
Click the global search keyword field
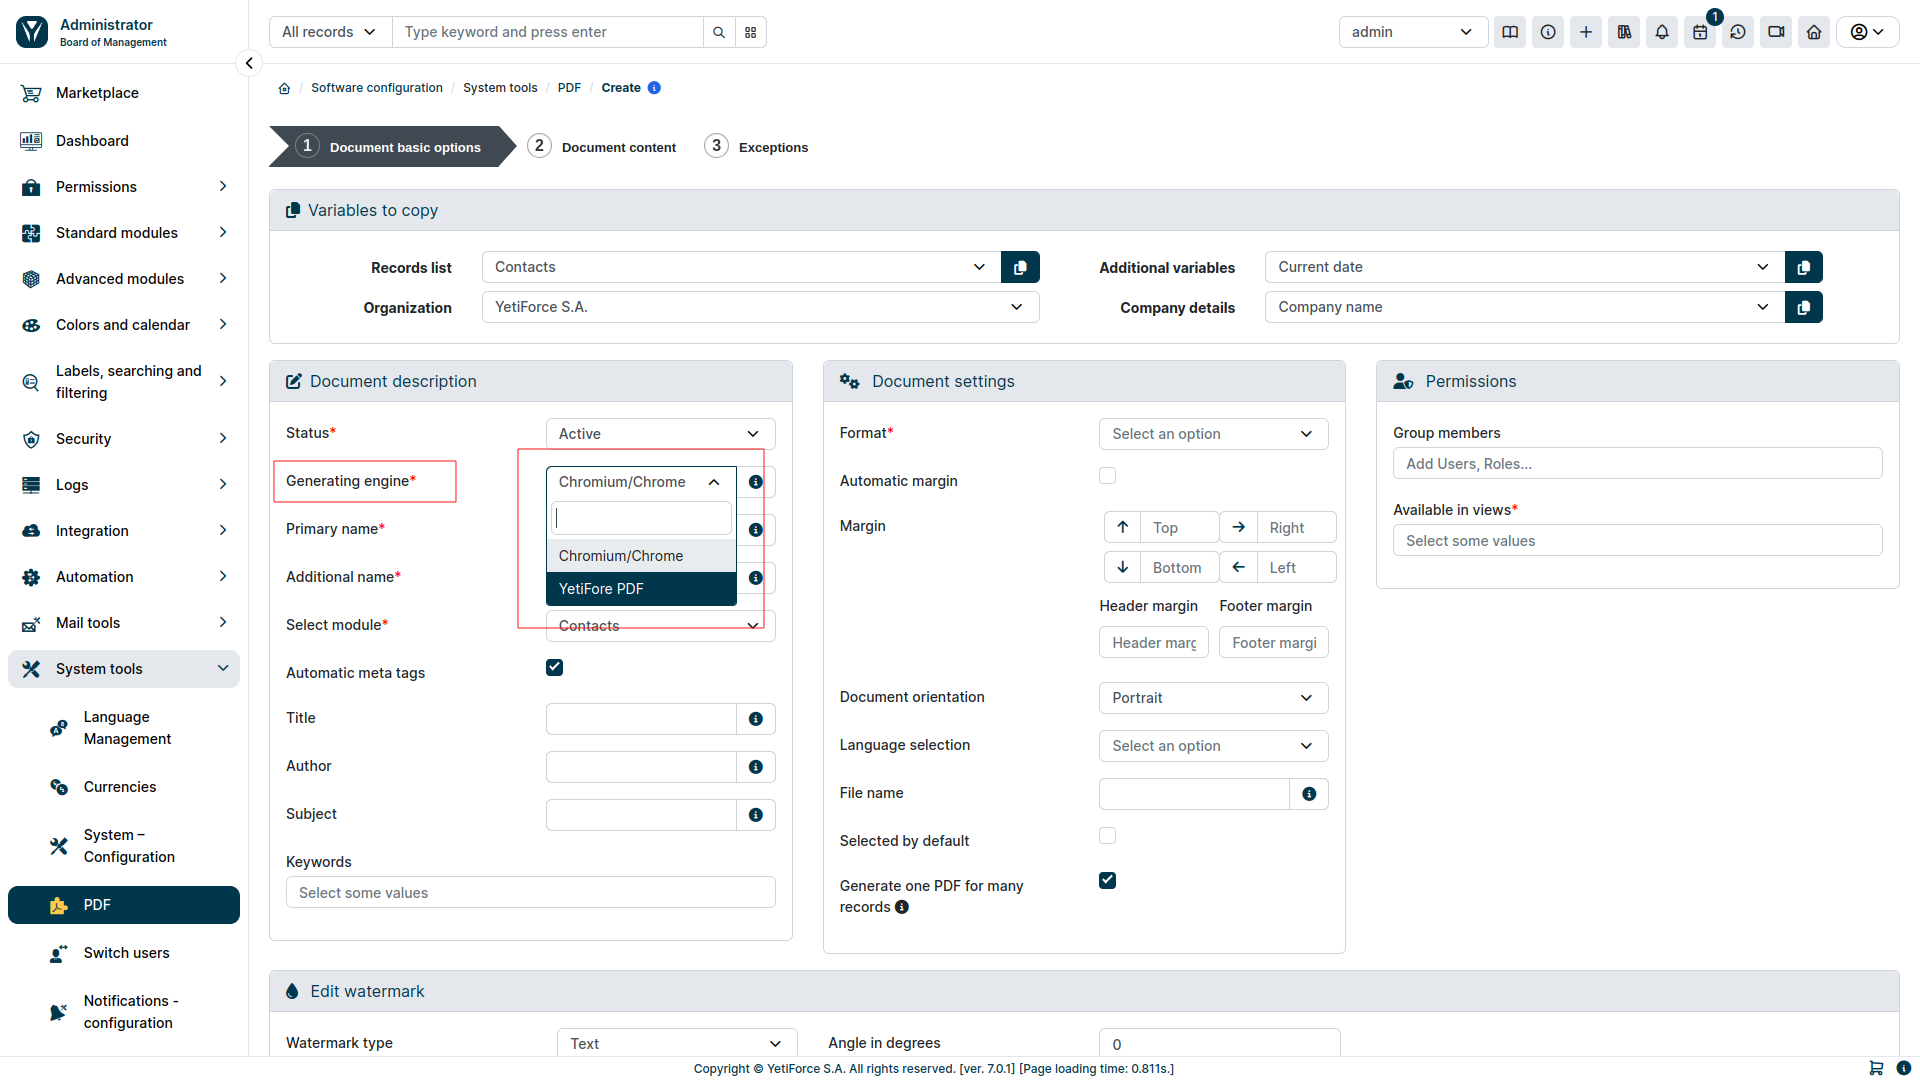point(548,32)
